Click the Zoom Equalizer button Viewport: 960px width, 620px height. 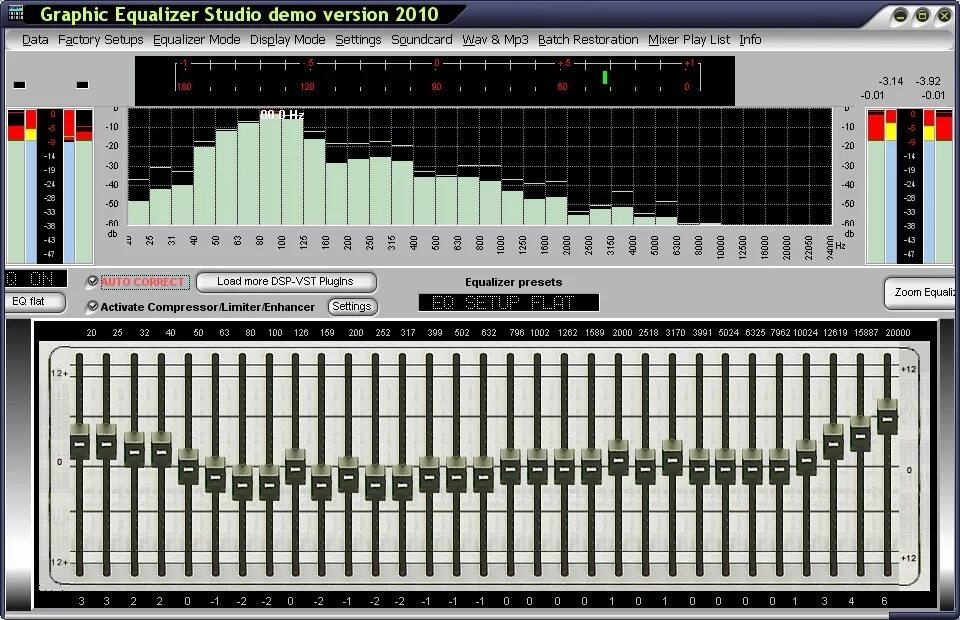[x=922, y=293]
